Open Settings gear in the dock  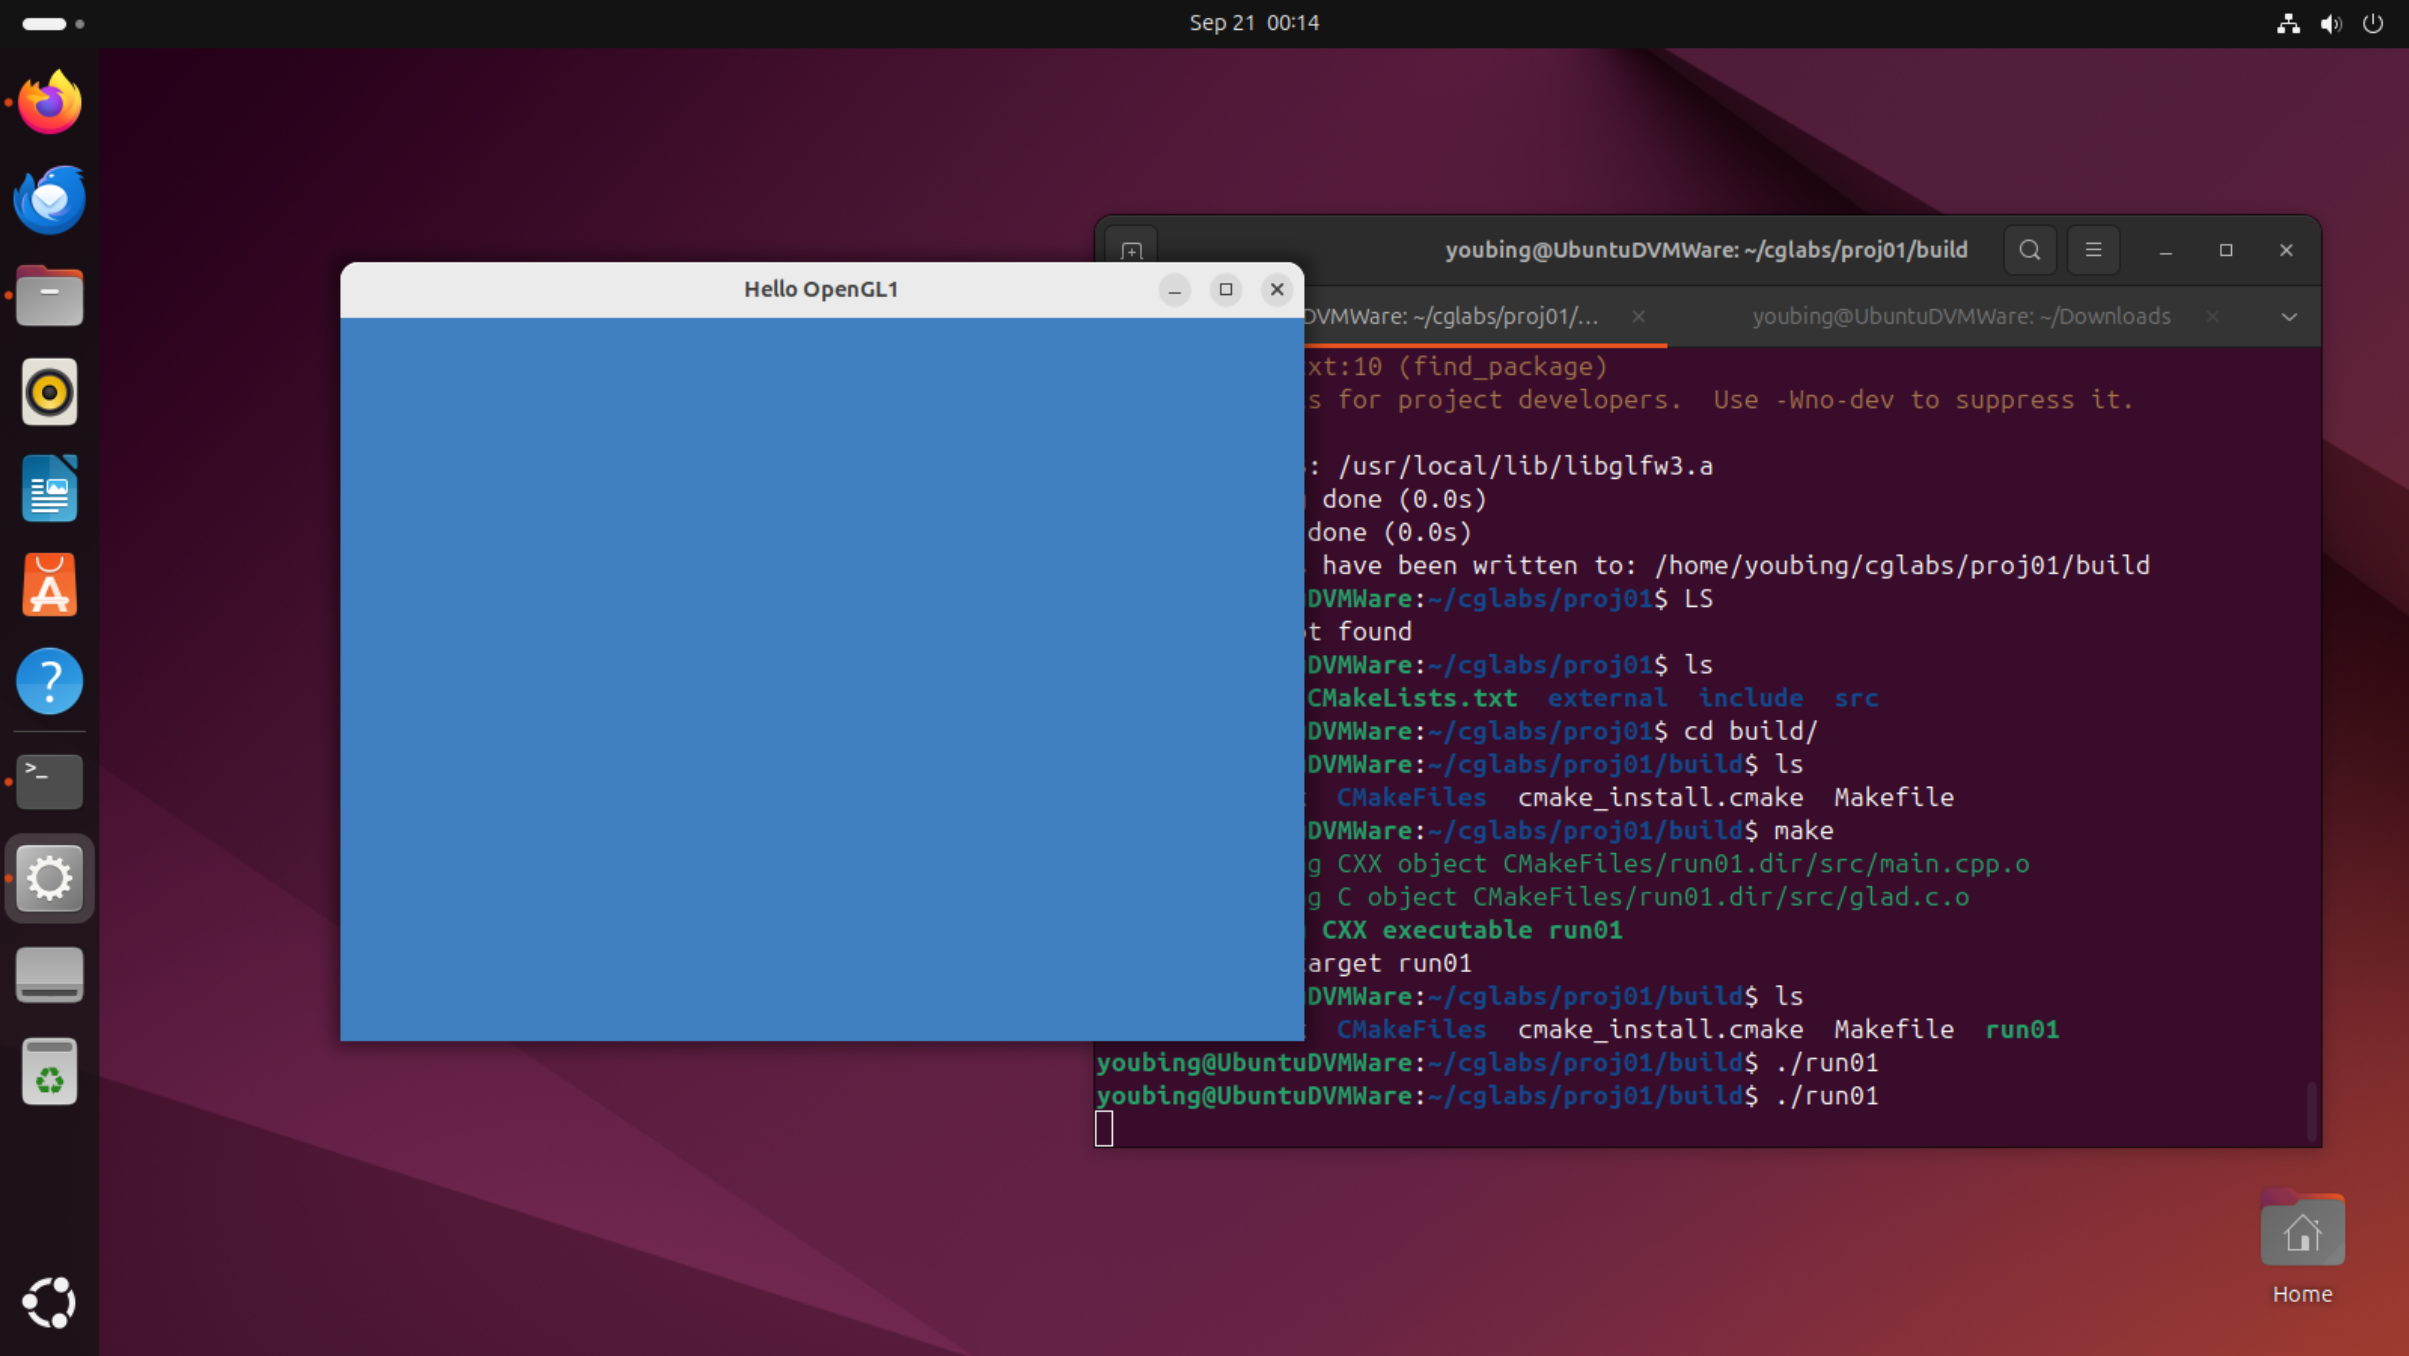point(49,878)
